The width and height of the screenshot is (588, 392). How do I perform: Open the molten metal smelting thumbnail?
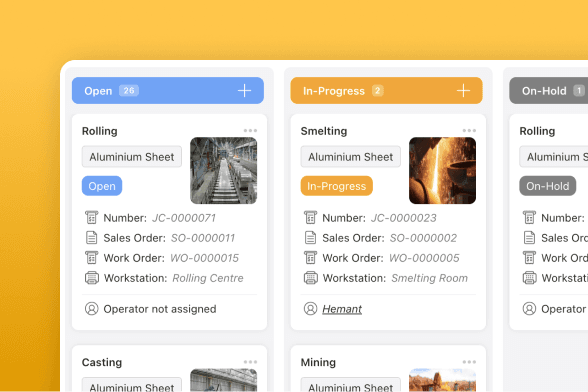(x=442, y=171)
